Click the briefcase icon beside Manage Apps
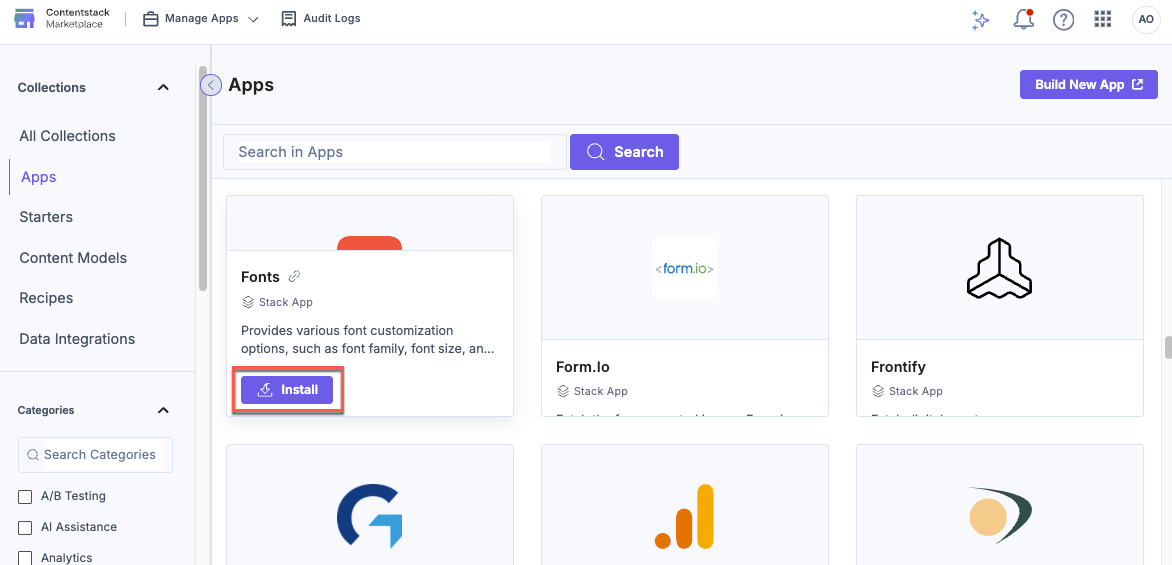The width and height of the screenshot is (1172, 565). [x=151, y=19]
